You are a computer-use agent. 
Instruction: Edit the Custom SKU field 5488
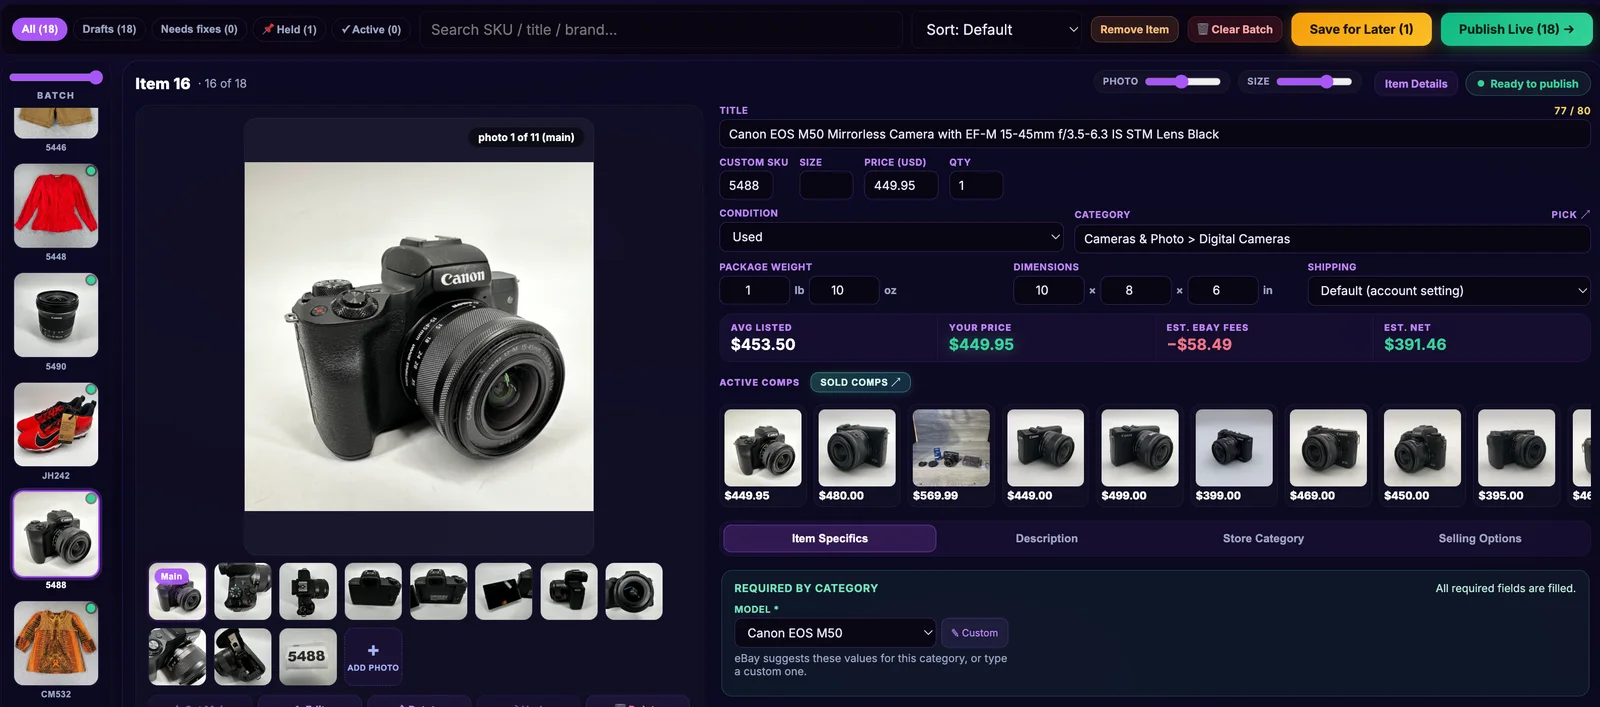(746, 185)
